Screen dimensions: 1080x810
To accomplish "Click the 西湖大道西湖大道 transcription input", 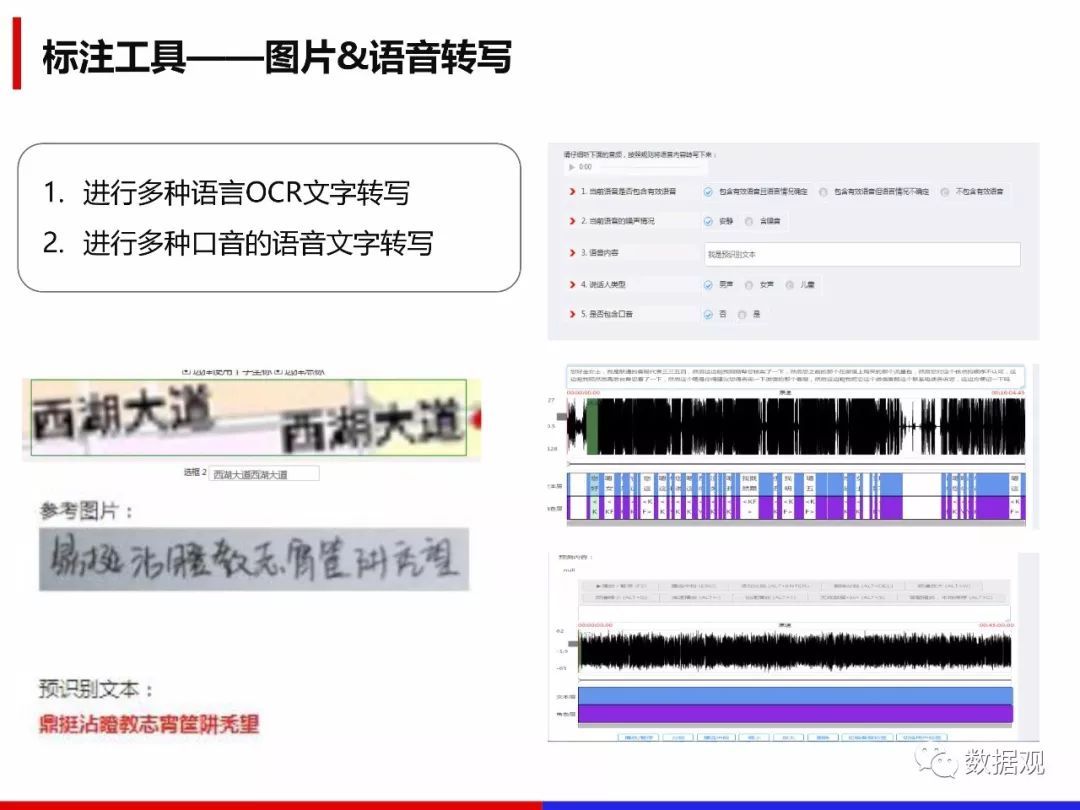I will click(x=264, y=474).
